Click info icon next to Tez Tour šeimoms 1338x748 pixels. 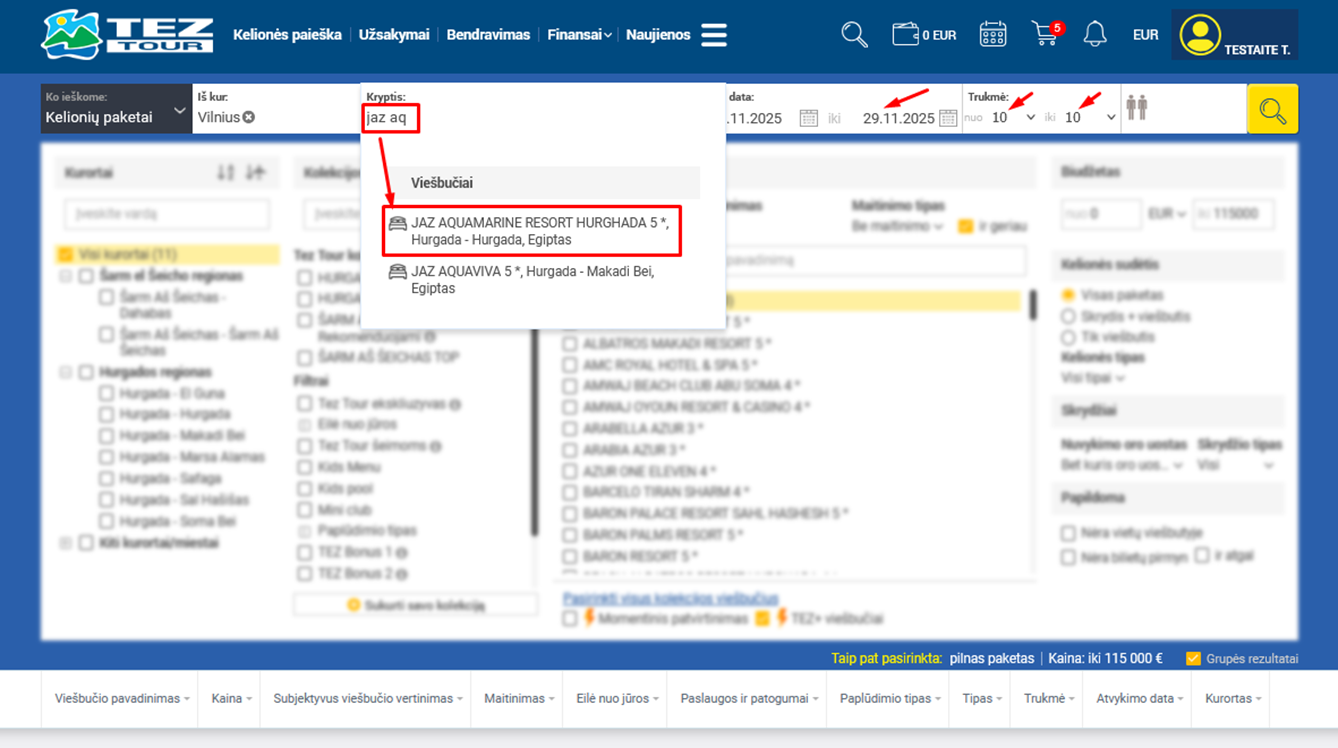point(436,447)
